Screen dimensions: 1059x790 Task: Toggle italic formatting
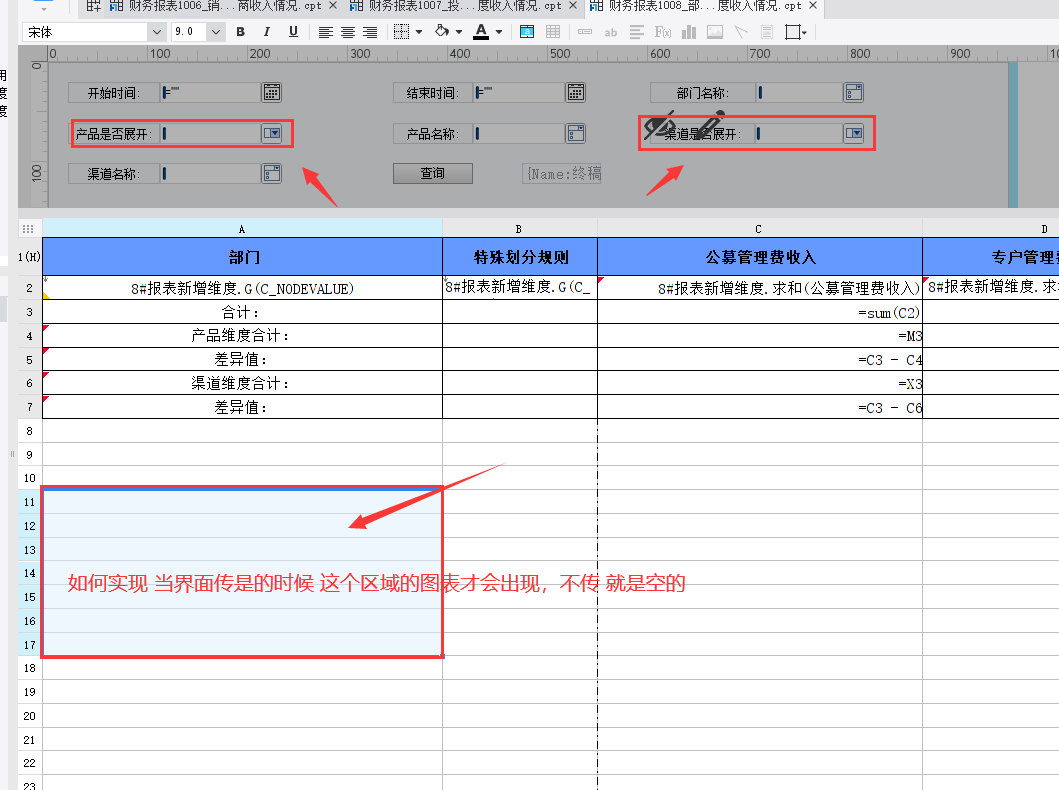click(267, 32)
